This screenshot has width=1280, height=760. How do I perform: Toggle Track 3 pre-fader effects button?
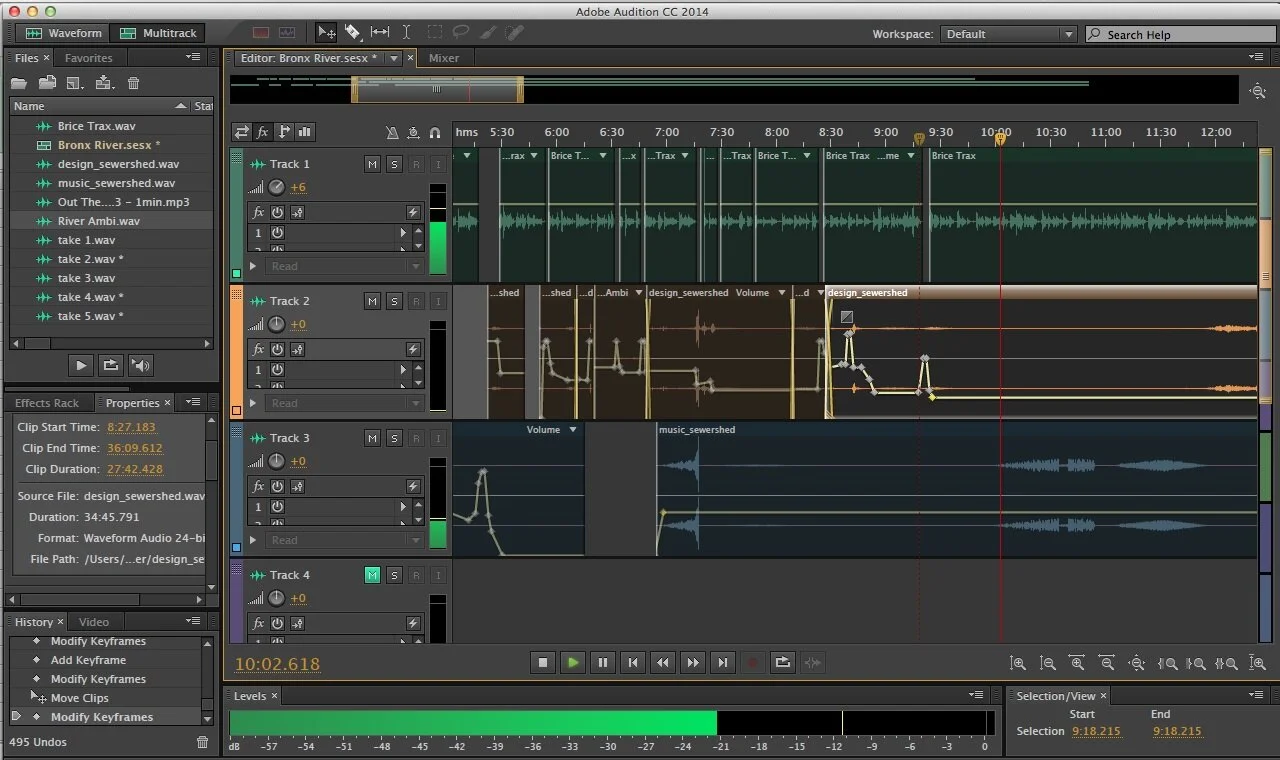(x=297, y=486)
